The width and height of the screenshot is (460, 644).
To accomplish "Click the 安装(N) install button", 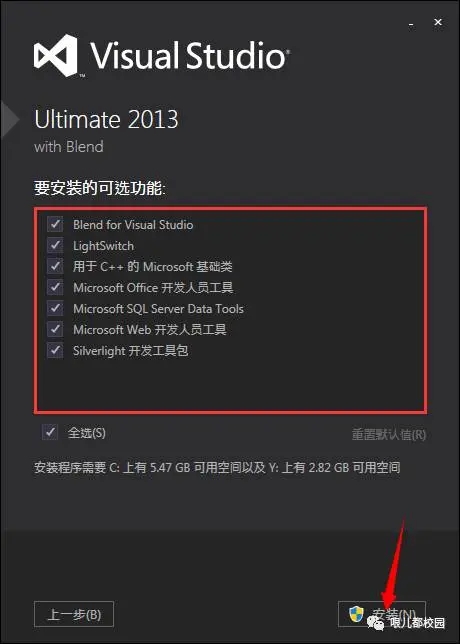I will pos(382,614).
